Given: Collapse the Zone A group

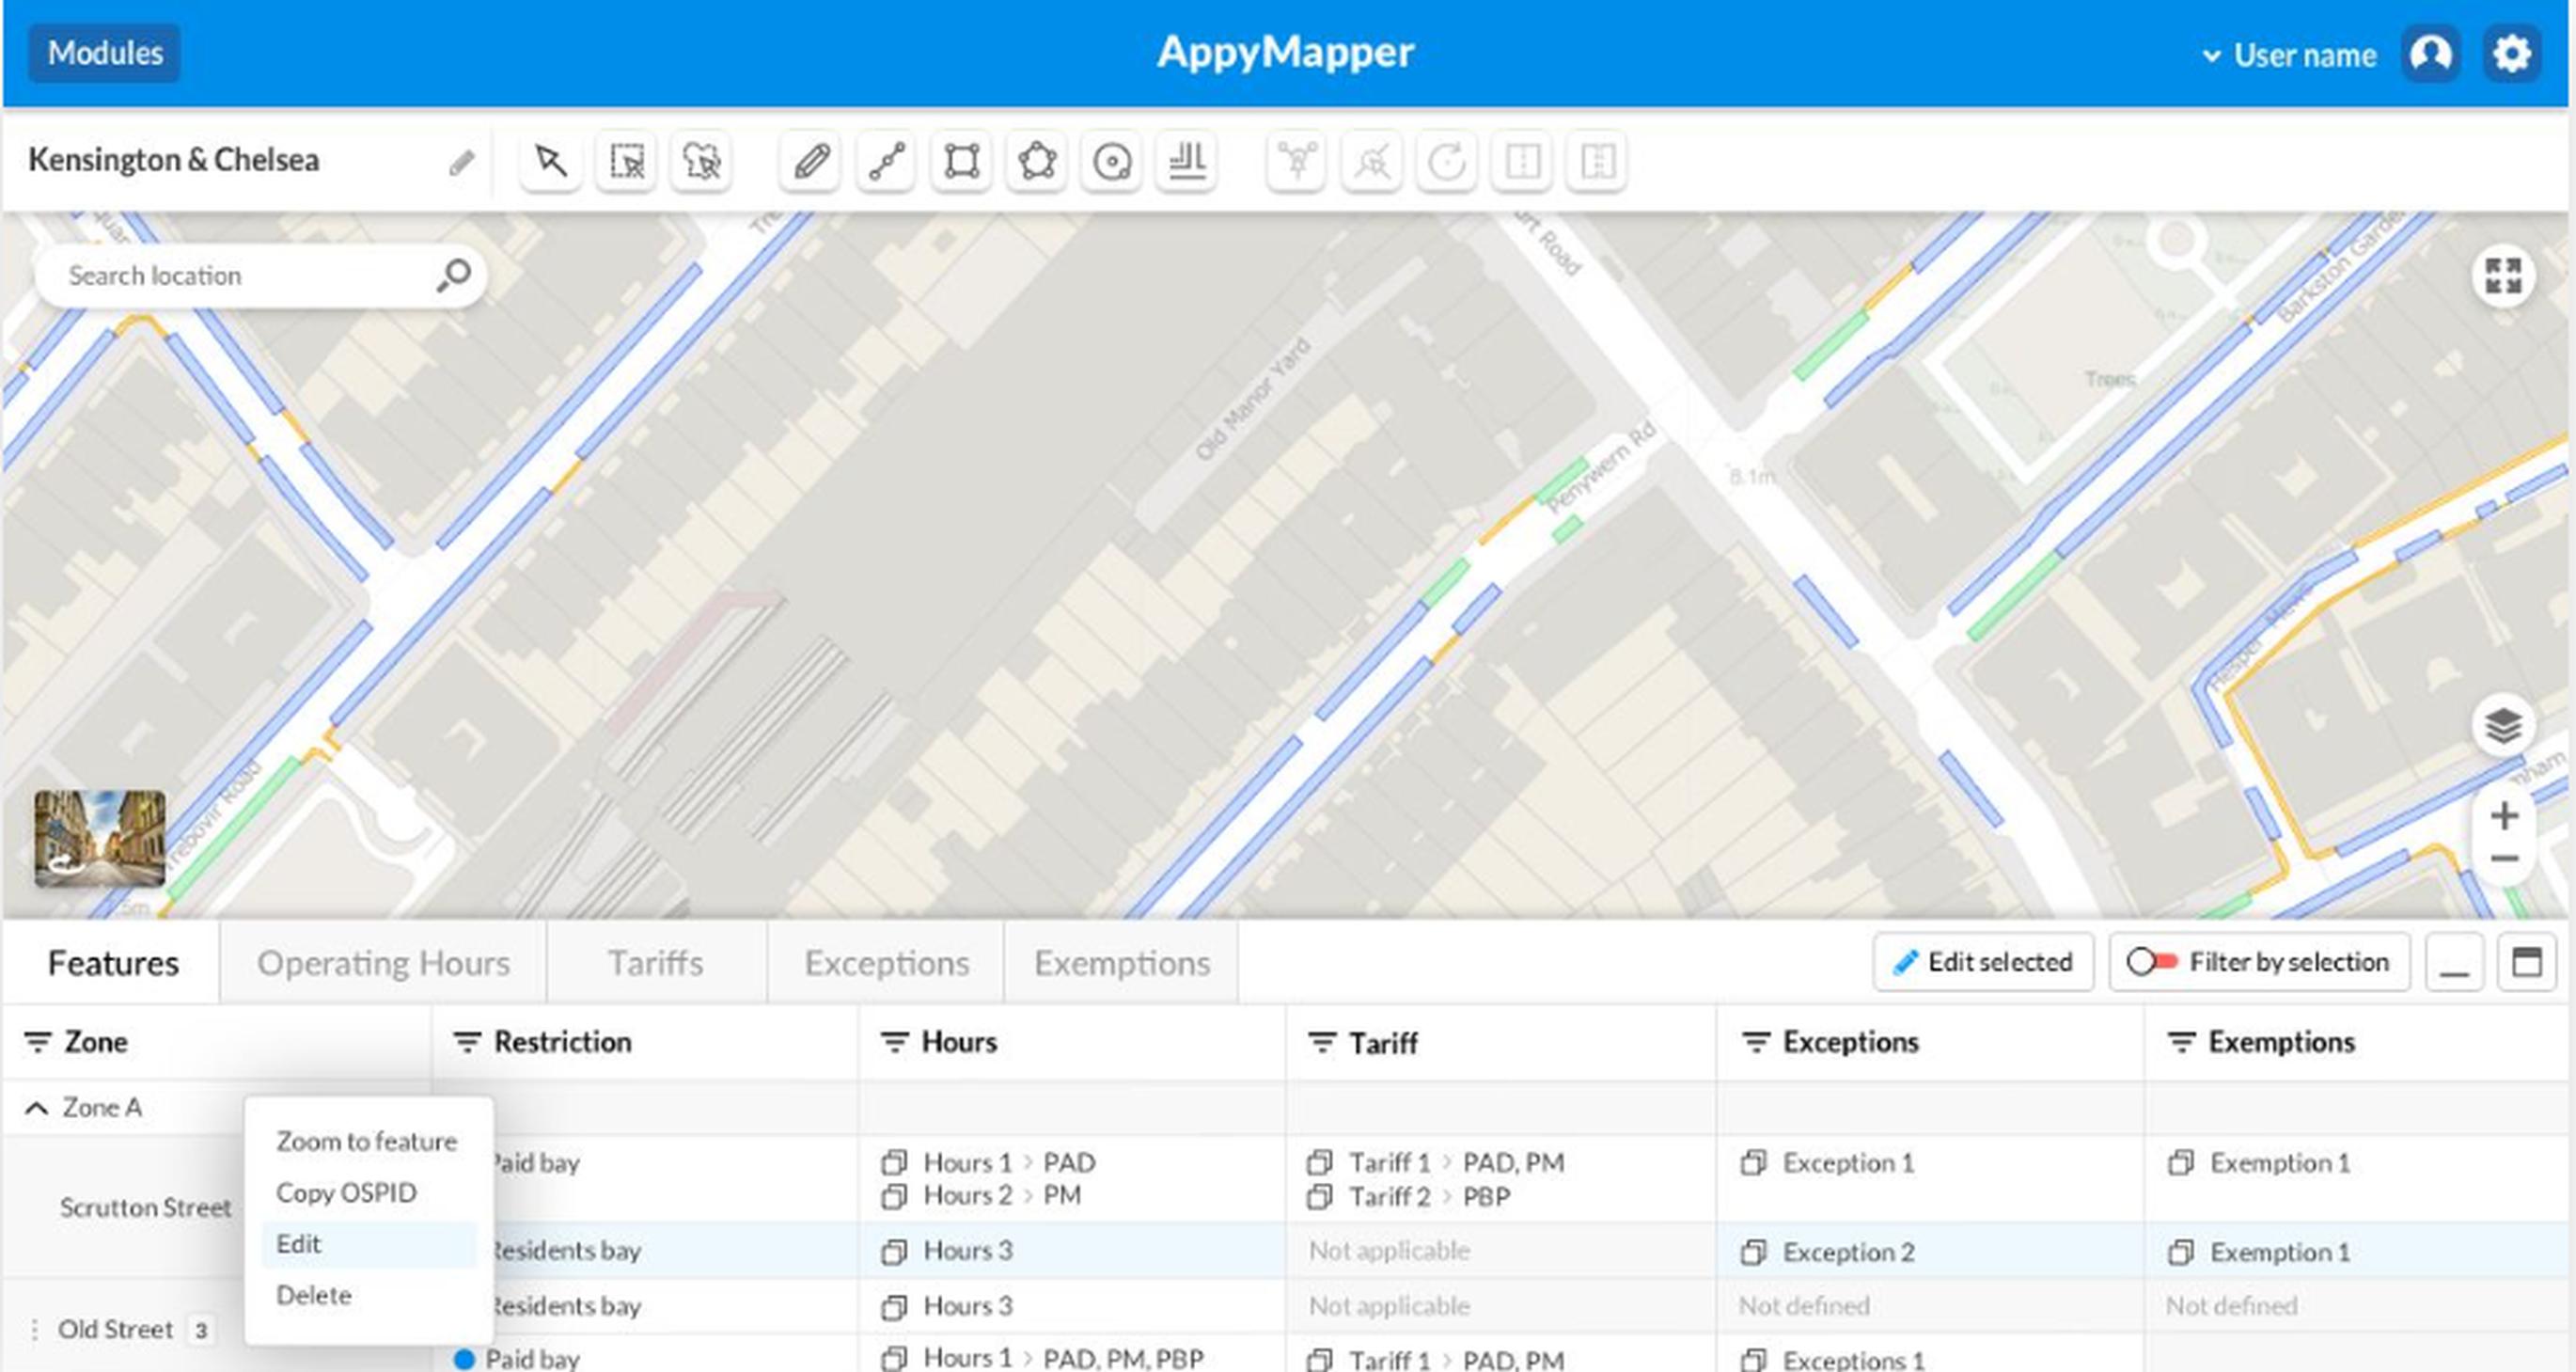Looking at the screenshot, I should pyautogui.click(x=37, y=1108).
